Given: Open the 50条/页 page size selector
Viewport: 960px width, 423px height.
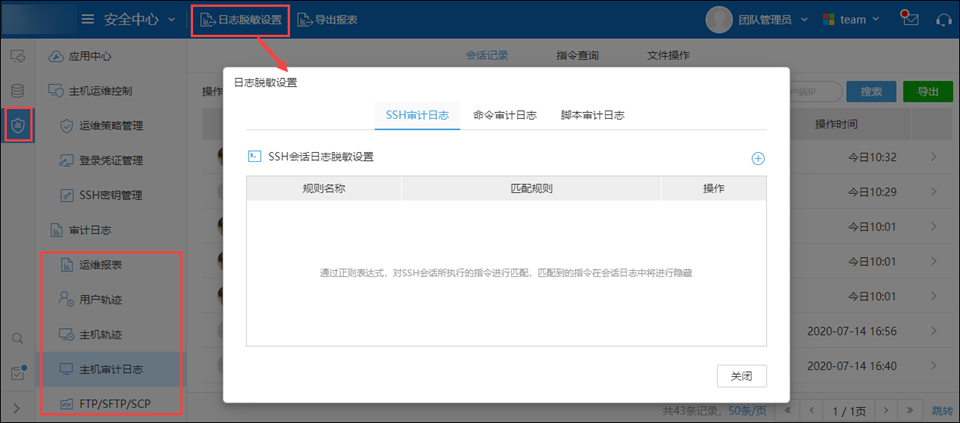Looking at the screenshot, I should (749, 410).
